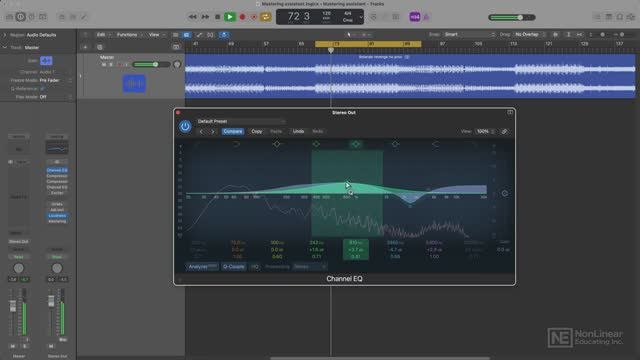
Task: Open the Freeze Mode Pre Fader dropdown
Action: 55,80
